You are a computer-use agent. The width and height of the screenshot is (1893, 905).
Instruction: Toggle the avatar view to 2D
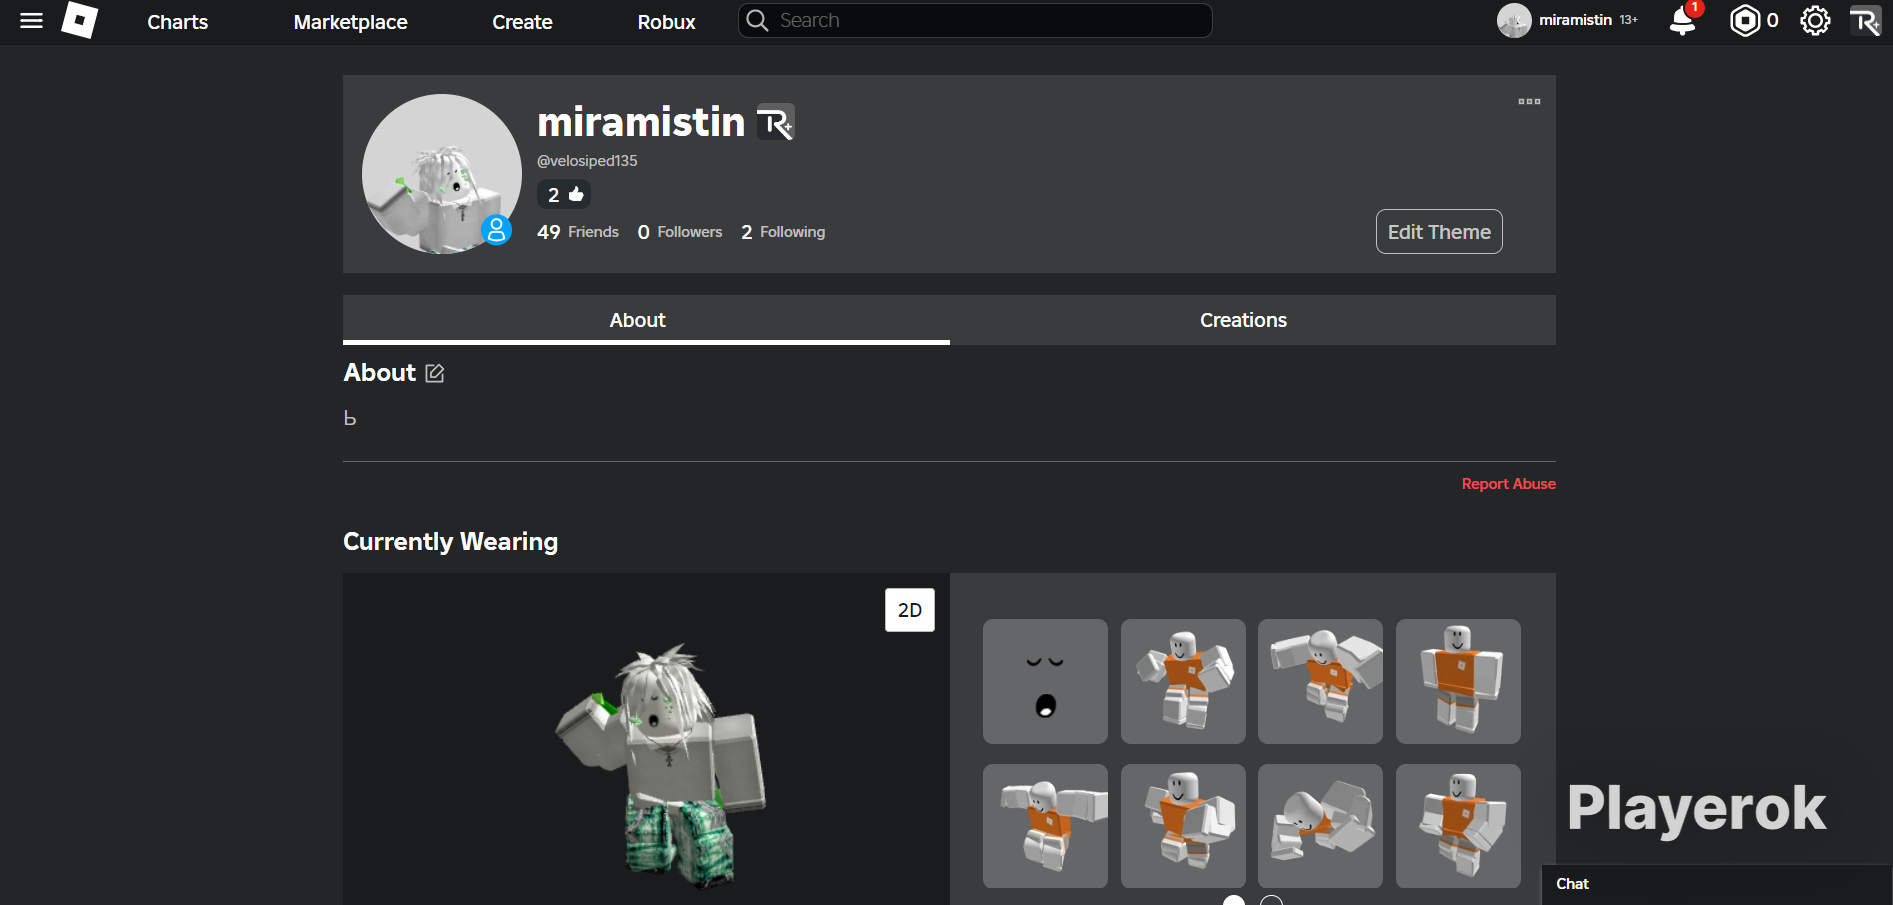[x=910, y=610]
